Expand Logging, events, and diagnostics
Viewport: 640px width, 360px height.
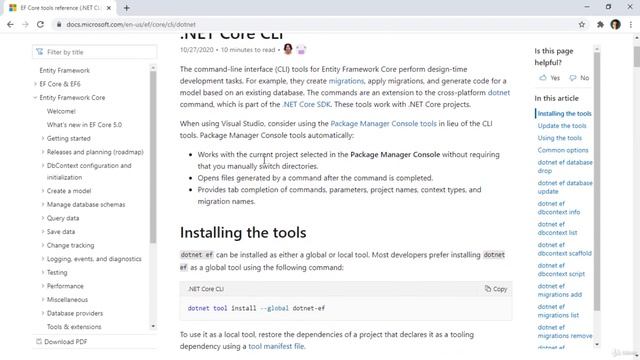[42, 259]
